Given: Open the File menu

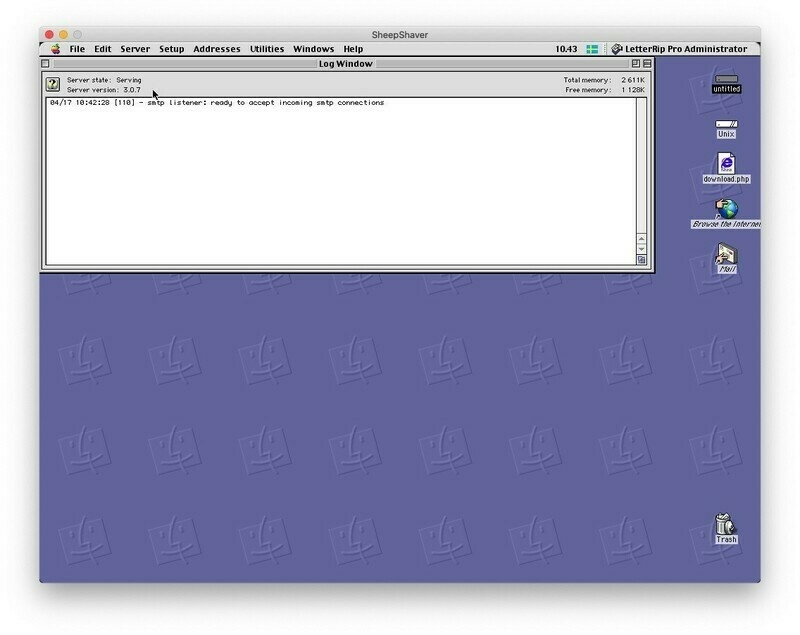Looking at the screenshot, I should click(x=77, y=49).
